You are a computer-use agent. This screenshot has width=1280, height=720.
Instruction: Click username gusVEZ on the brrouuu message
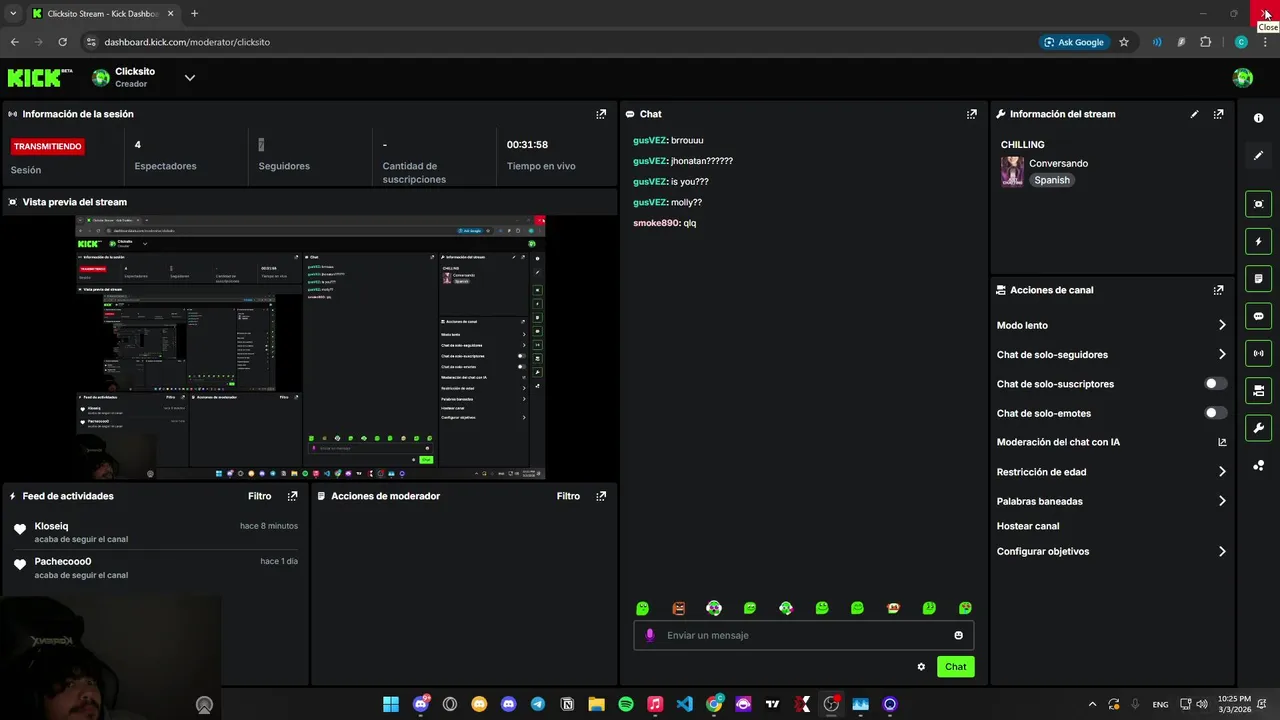pyautogui.click(x=649, y=141)
